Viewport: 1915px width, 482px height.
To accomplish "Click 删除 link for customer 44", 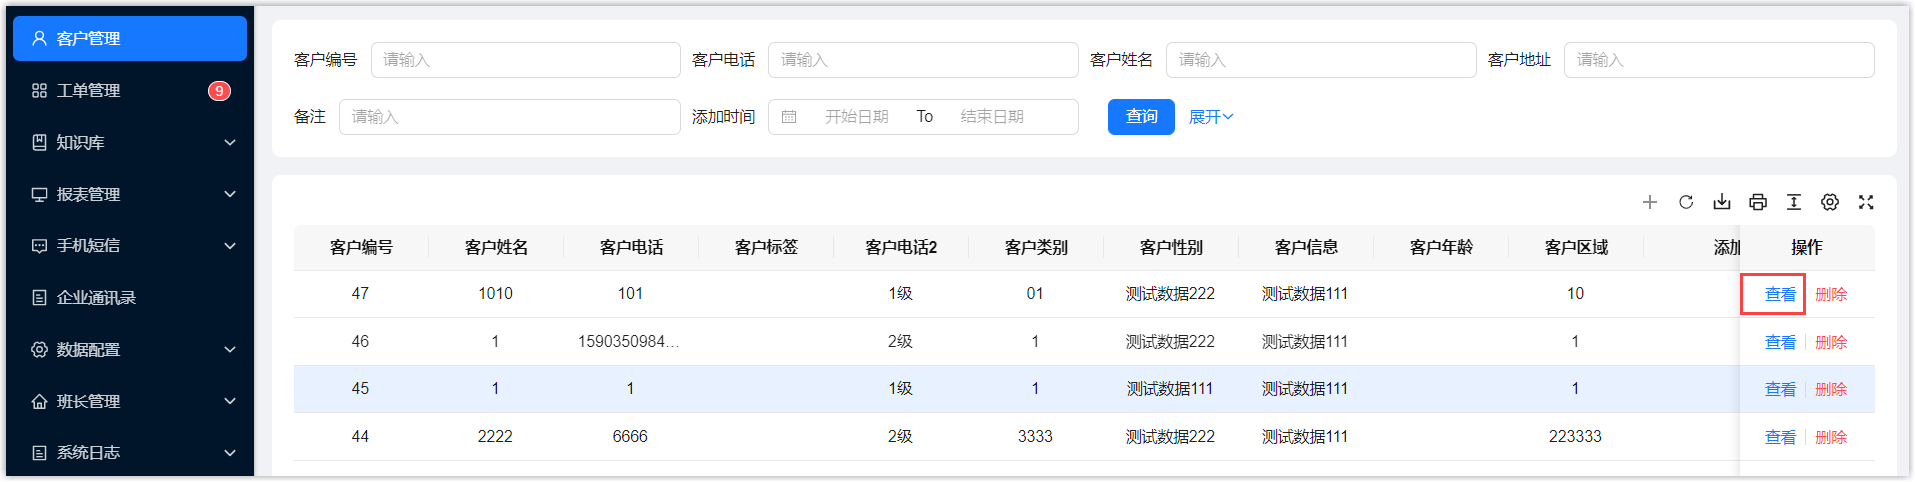I will pos(1831,437).
